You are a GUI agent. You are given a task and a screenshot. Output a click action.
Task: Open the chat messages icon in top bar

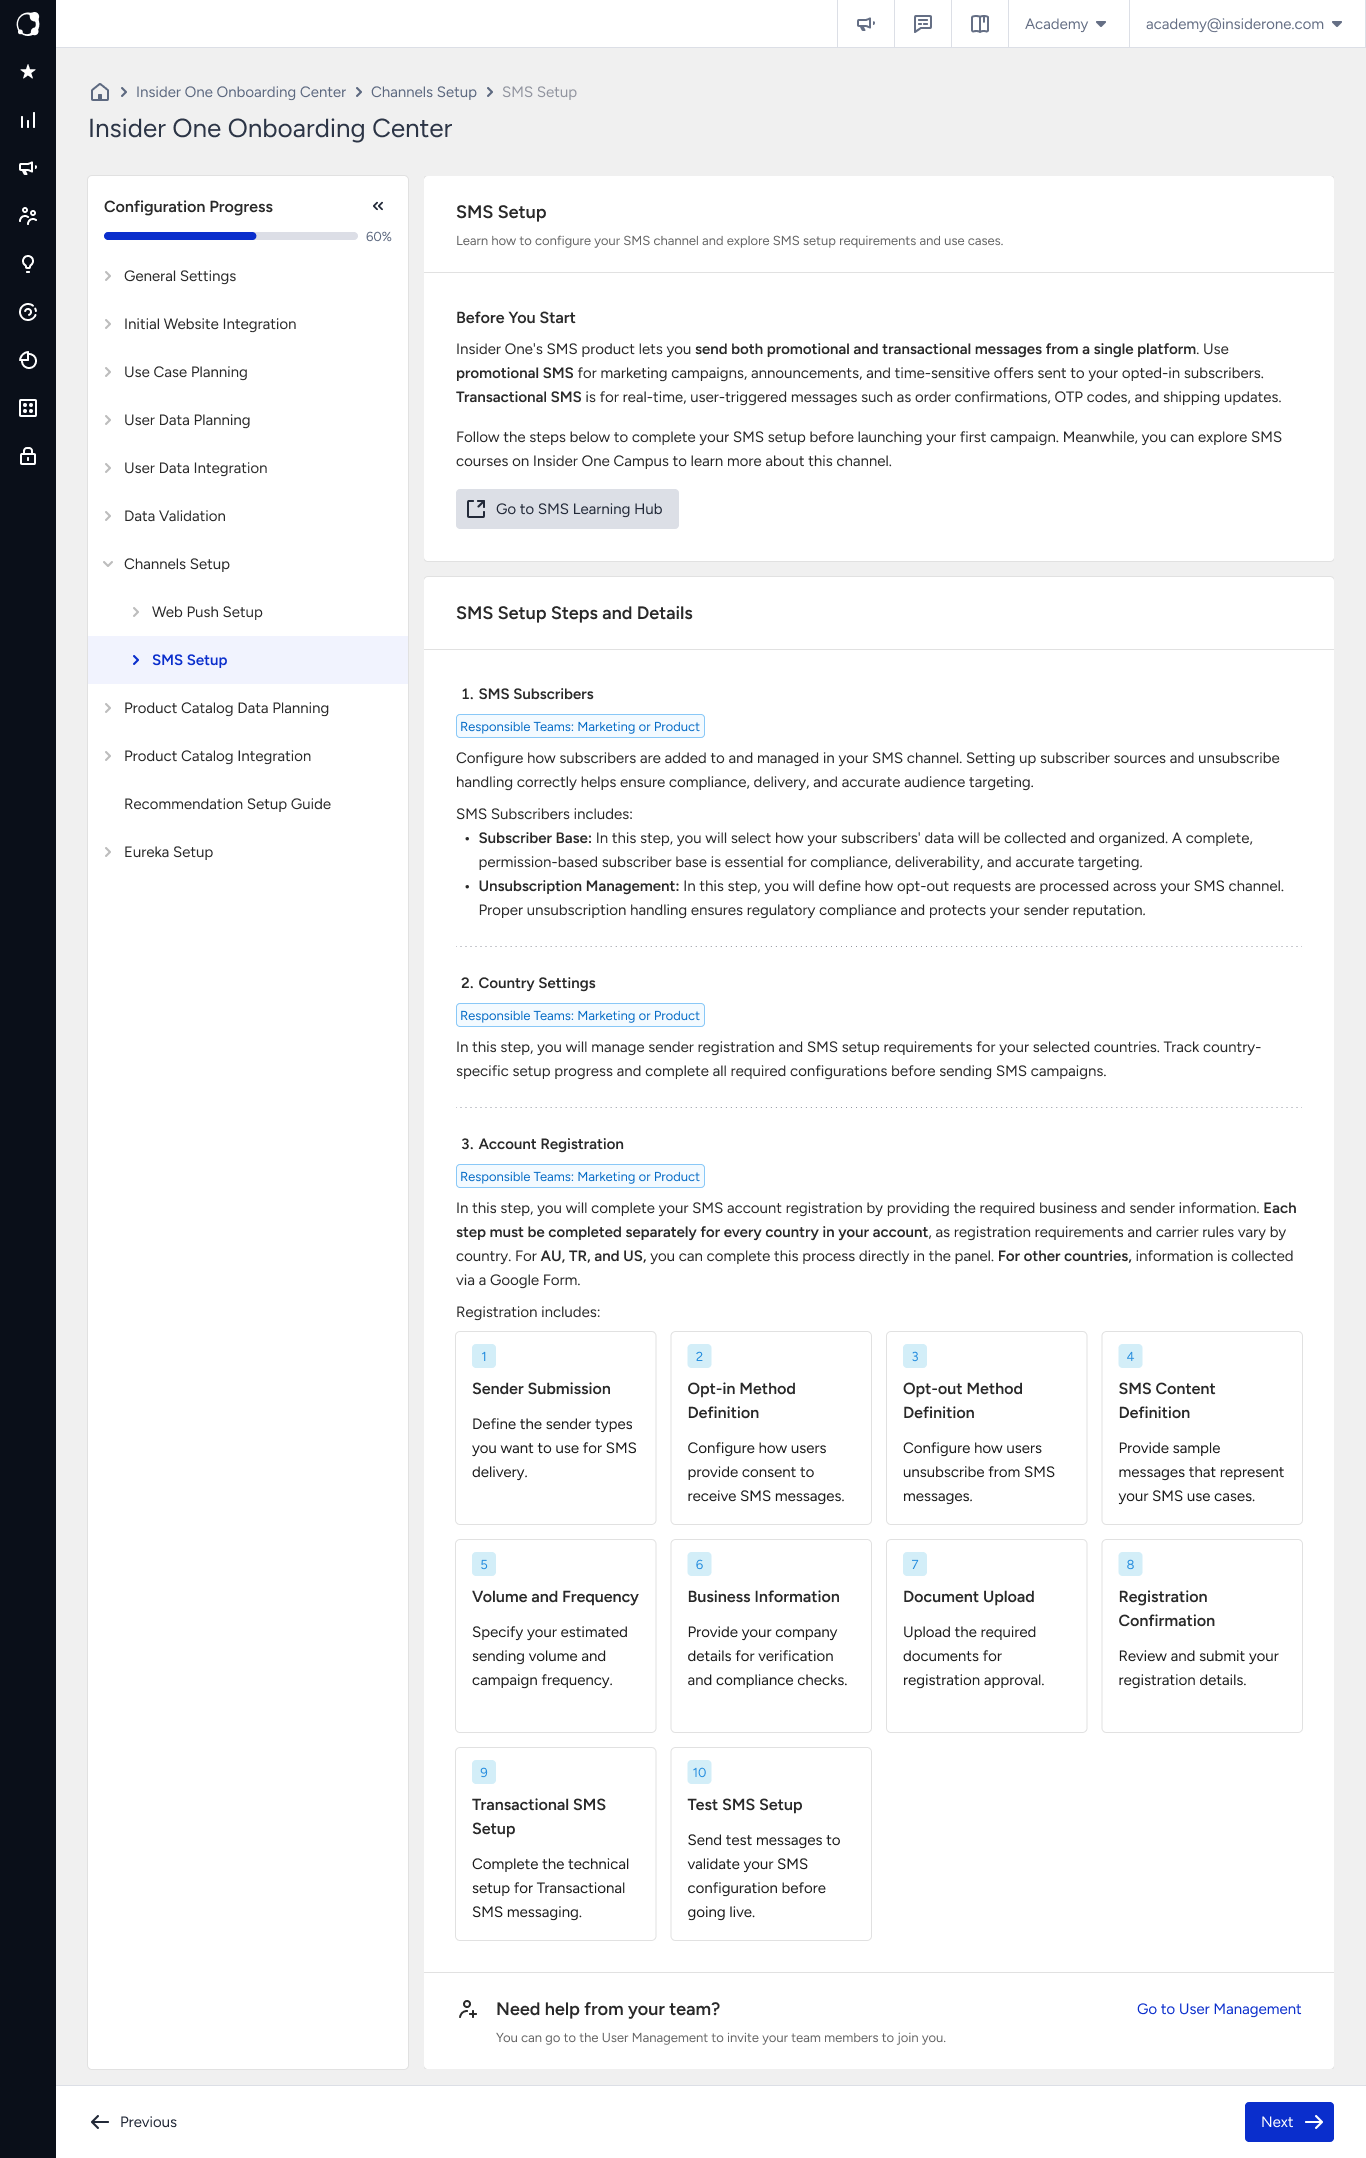[923, 24]
